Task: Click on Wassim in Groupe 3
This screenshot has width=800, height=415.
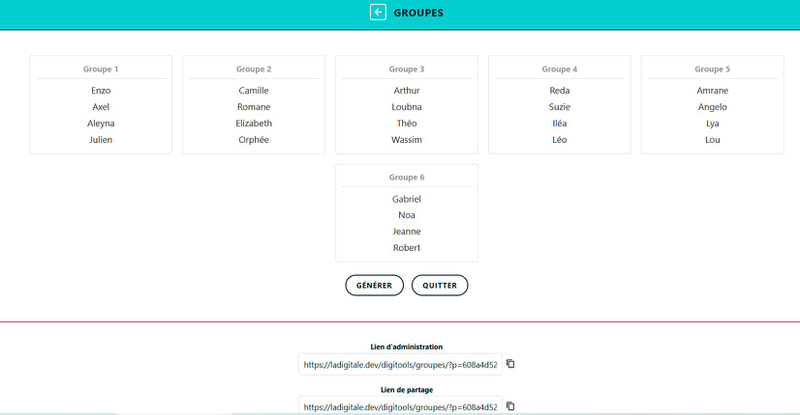Action: (407, 140)
